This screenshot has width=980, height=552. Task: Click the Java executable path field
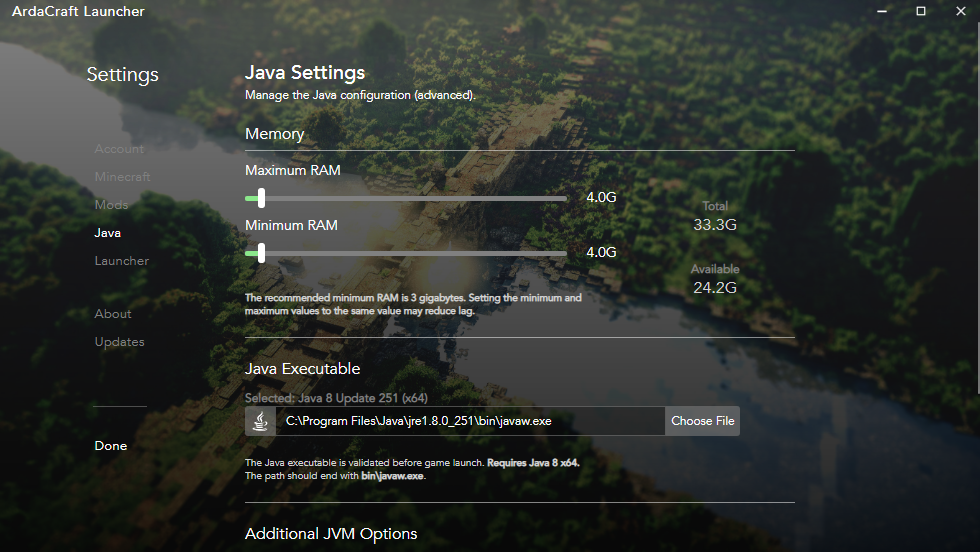click(x=470, y=421)
